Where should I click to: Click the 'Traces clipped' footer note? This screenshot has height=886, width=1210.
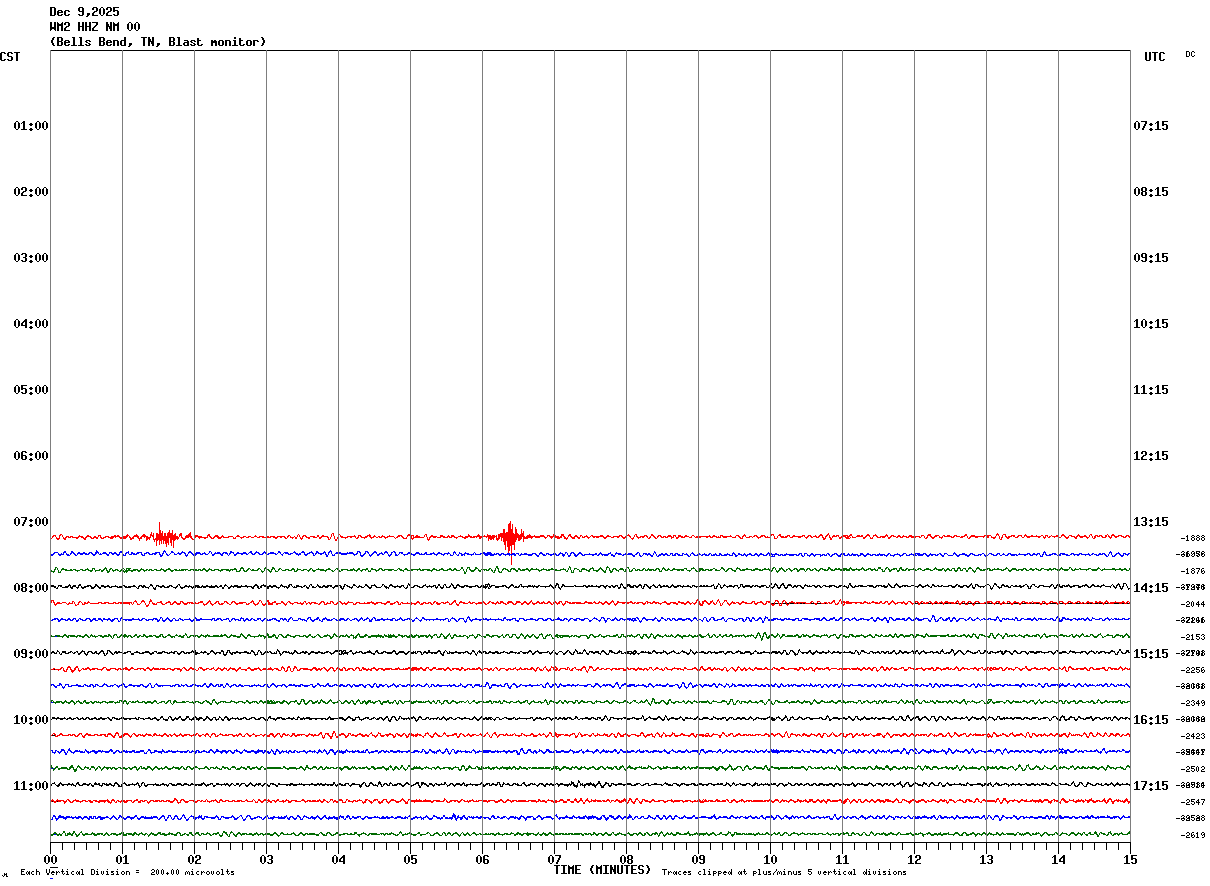pos(784,873)
